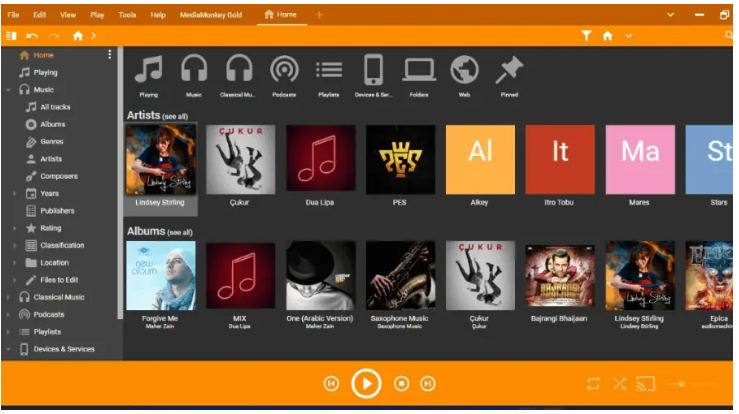Open the dropdown arrow next to home icon
Screen dimensions: 739x414
[x=629, y=36]
